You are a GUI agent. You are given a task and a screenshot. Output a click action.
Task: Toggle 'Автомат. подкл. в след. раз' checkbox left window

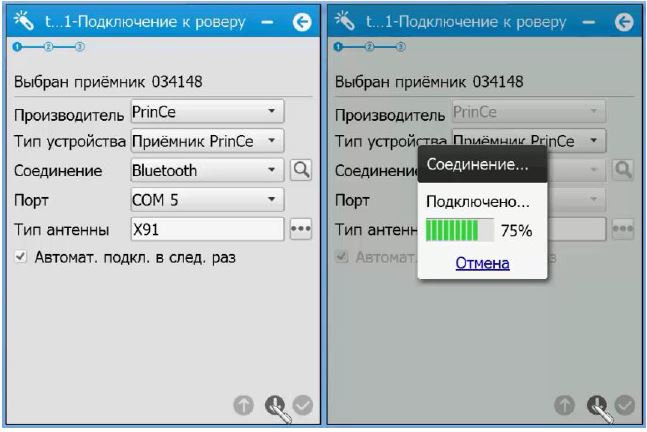[20, 257]
